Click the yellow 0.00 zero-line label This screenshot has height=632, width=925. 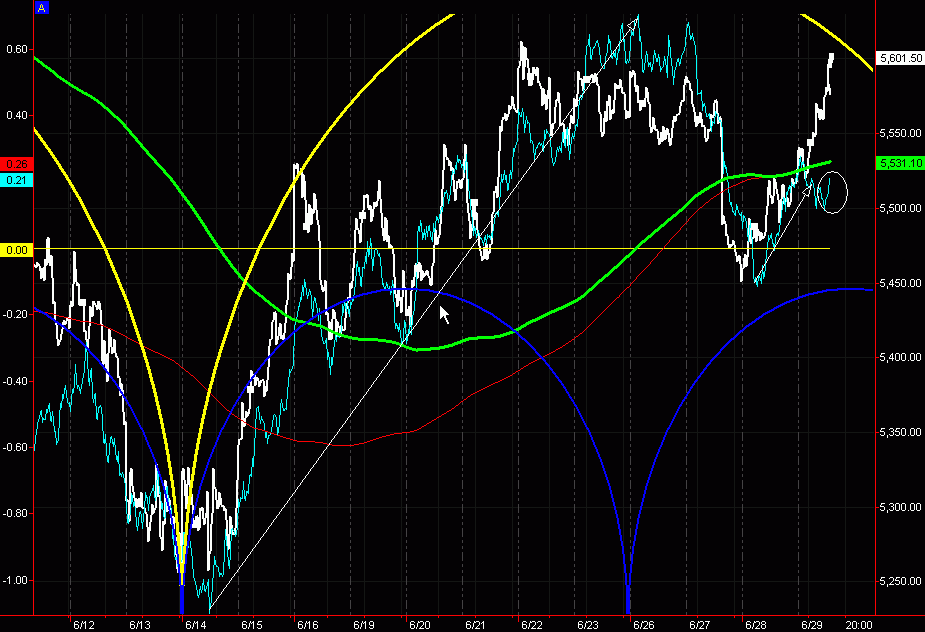[x=17, y=250]
